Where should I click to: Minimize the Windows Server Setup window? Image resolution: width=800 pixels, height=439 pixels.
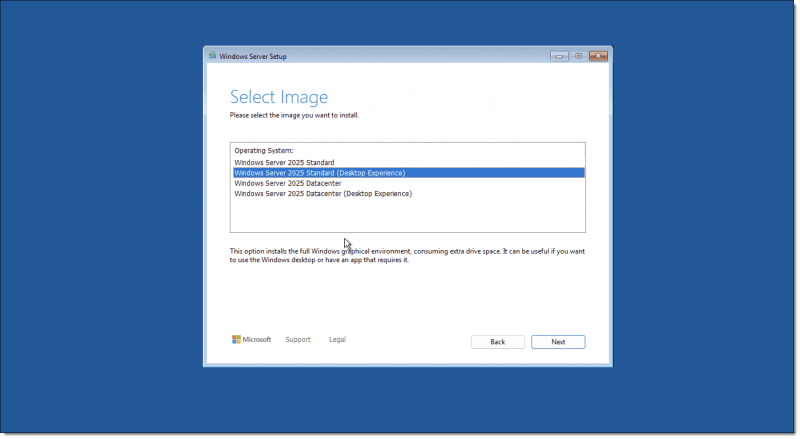point(559,56)
